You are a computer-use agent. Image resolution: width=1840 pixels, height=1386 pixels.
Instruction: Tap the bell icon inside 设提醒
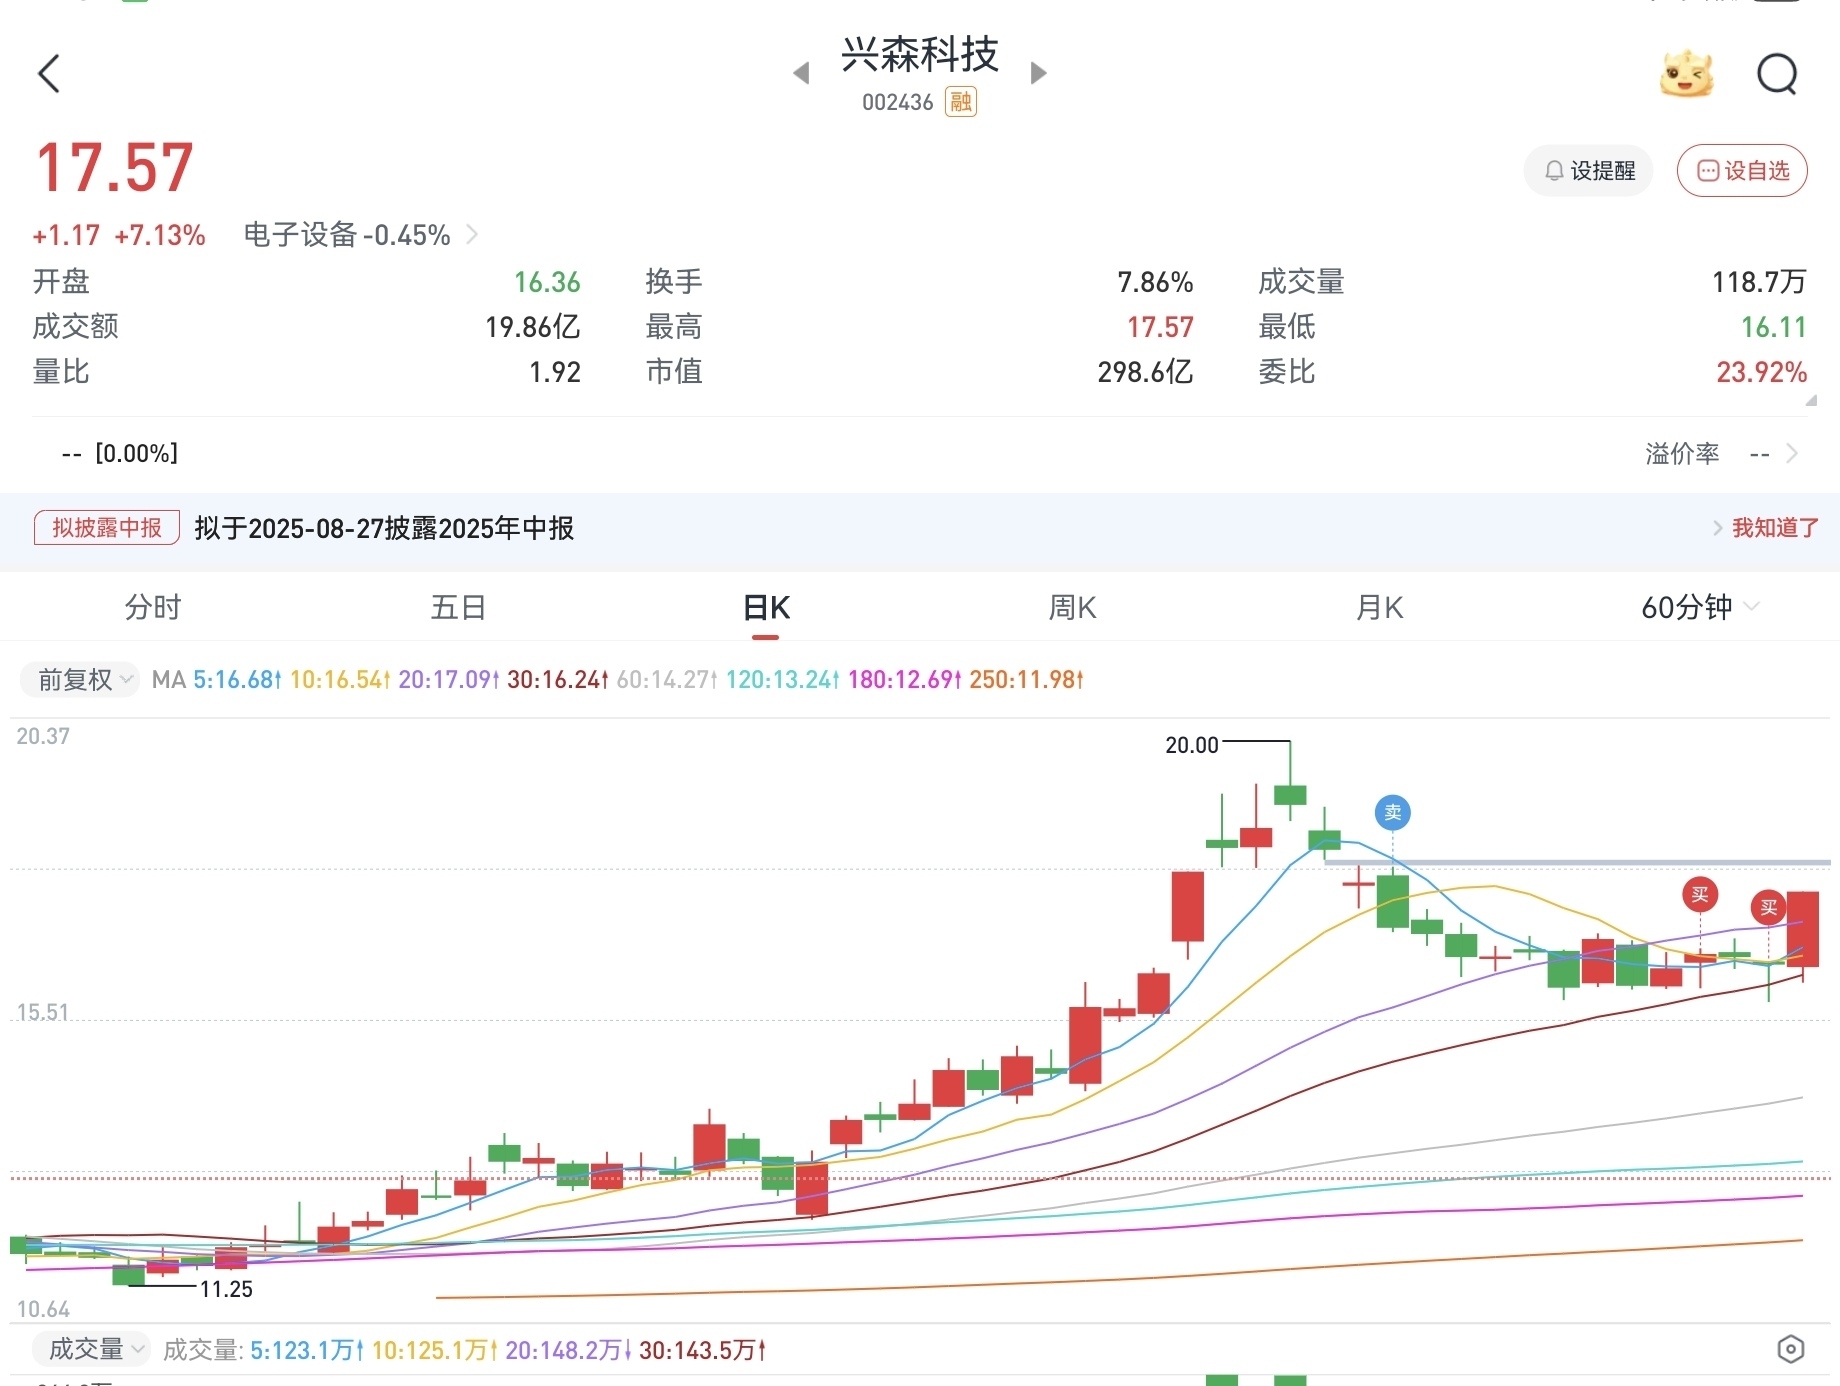coord(1554,171)
